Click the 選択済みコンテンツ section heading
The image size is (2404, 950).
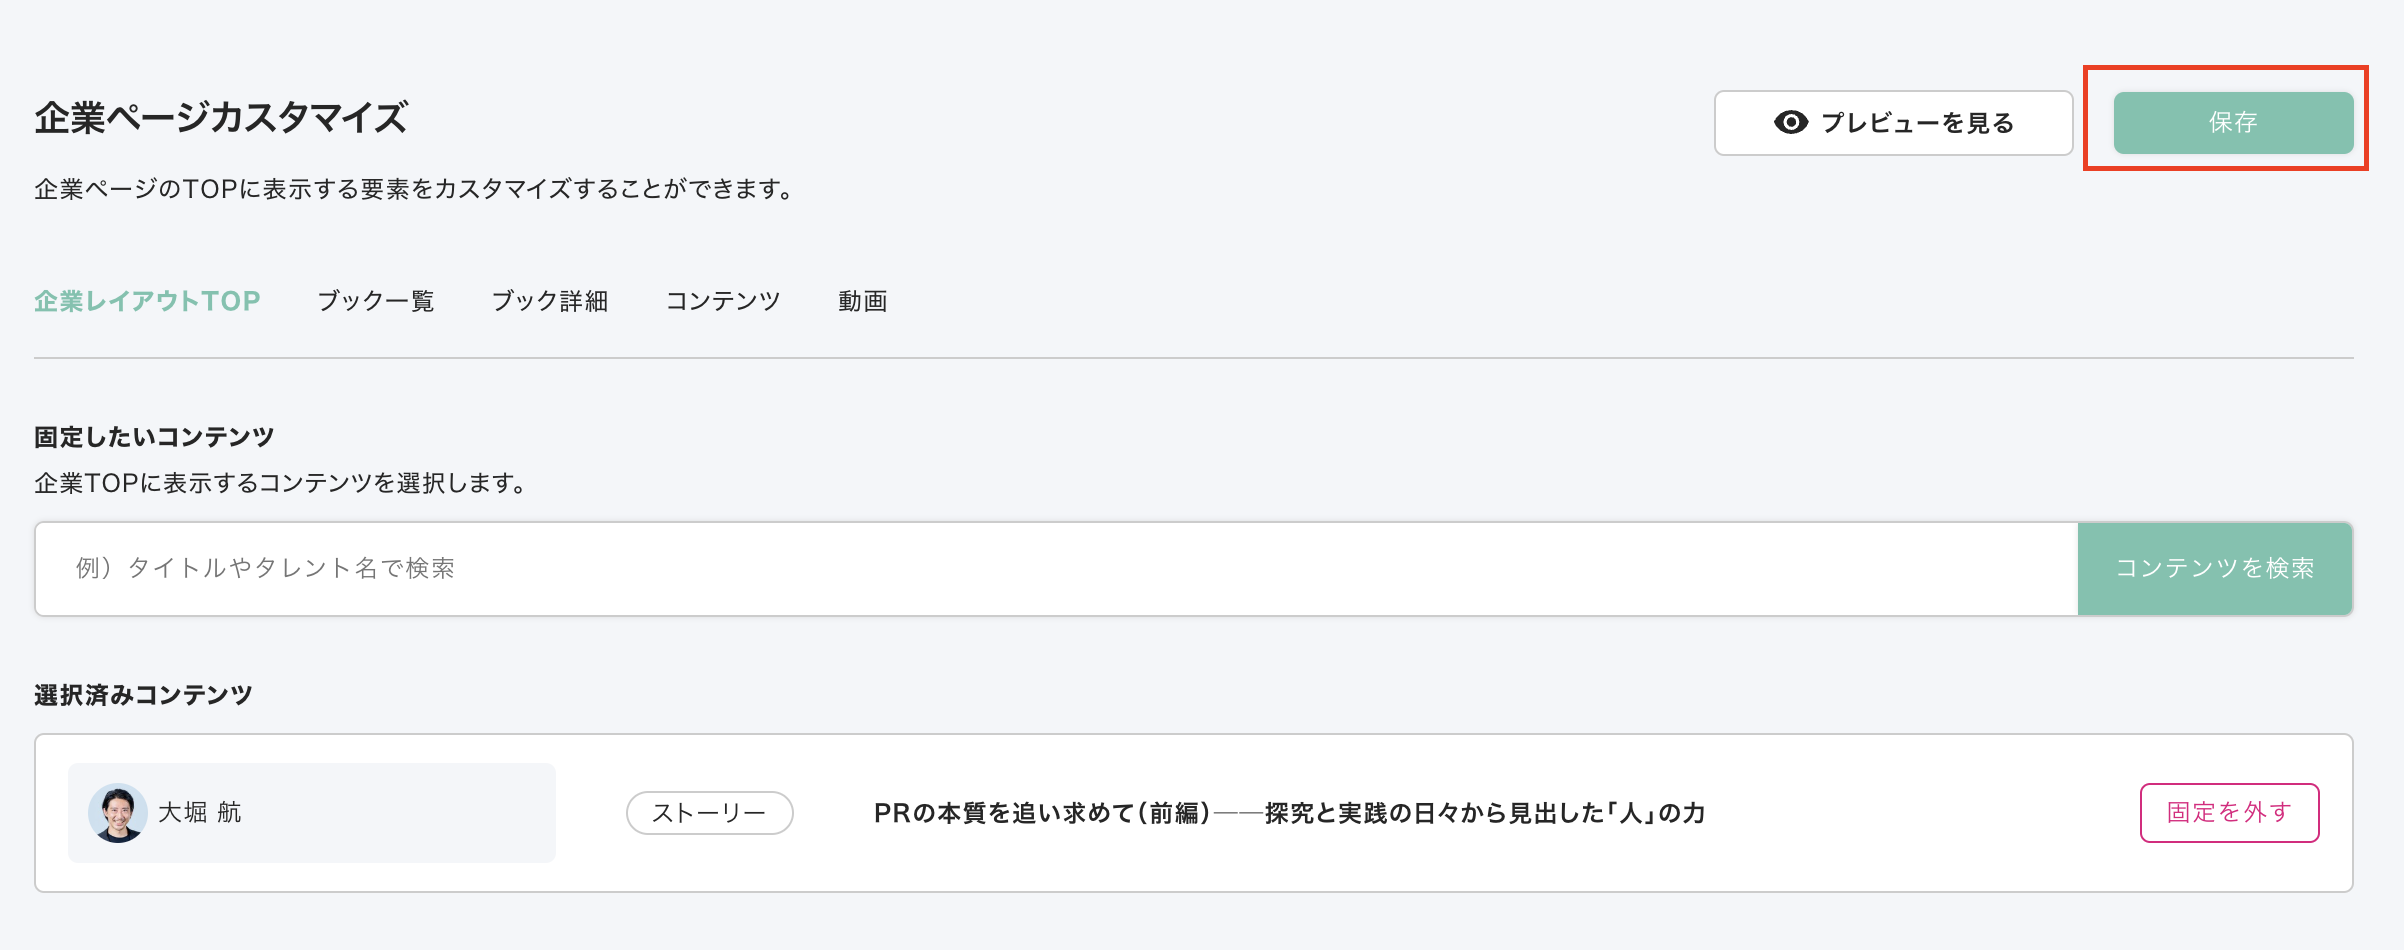click(x=143, y=695)
